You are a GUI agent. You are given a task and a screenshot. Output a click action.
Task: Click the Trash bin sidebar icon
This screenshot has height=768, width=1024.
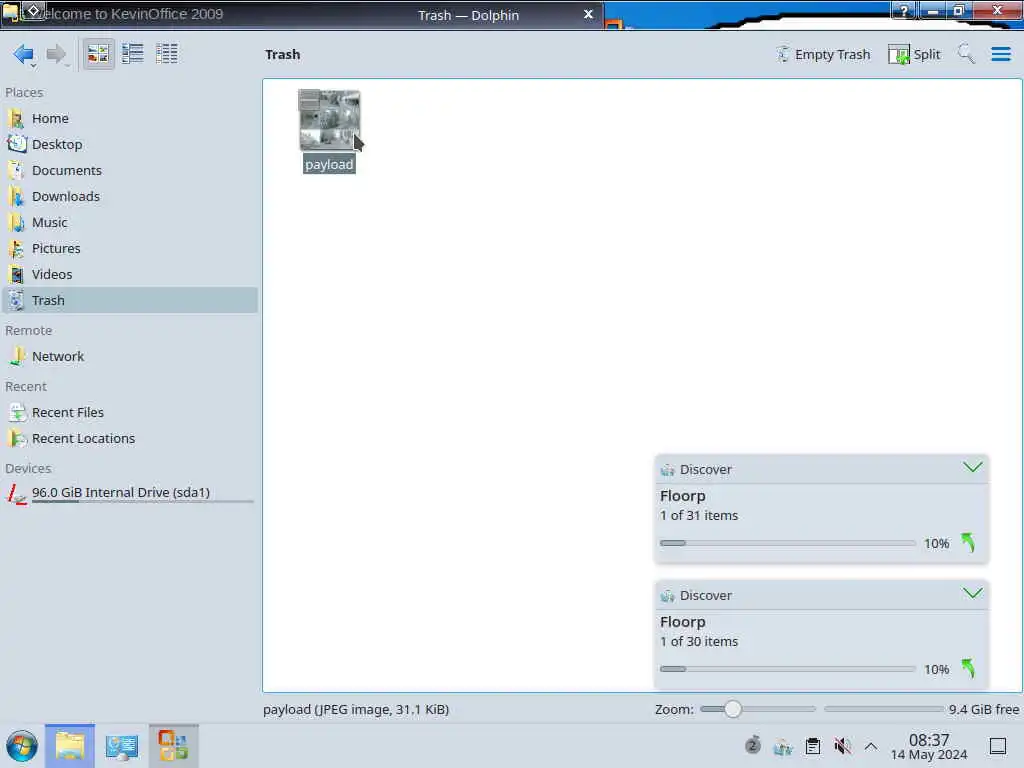[x=17, y=300]
